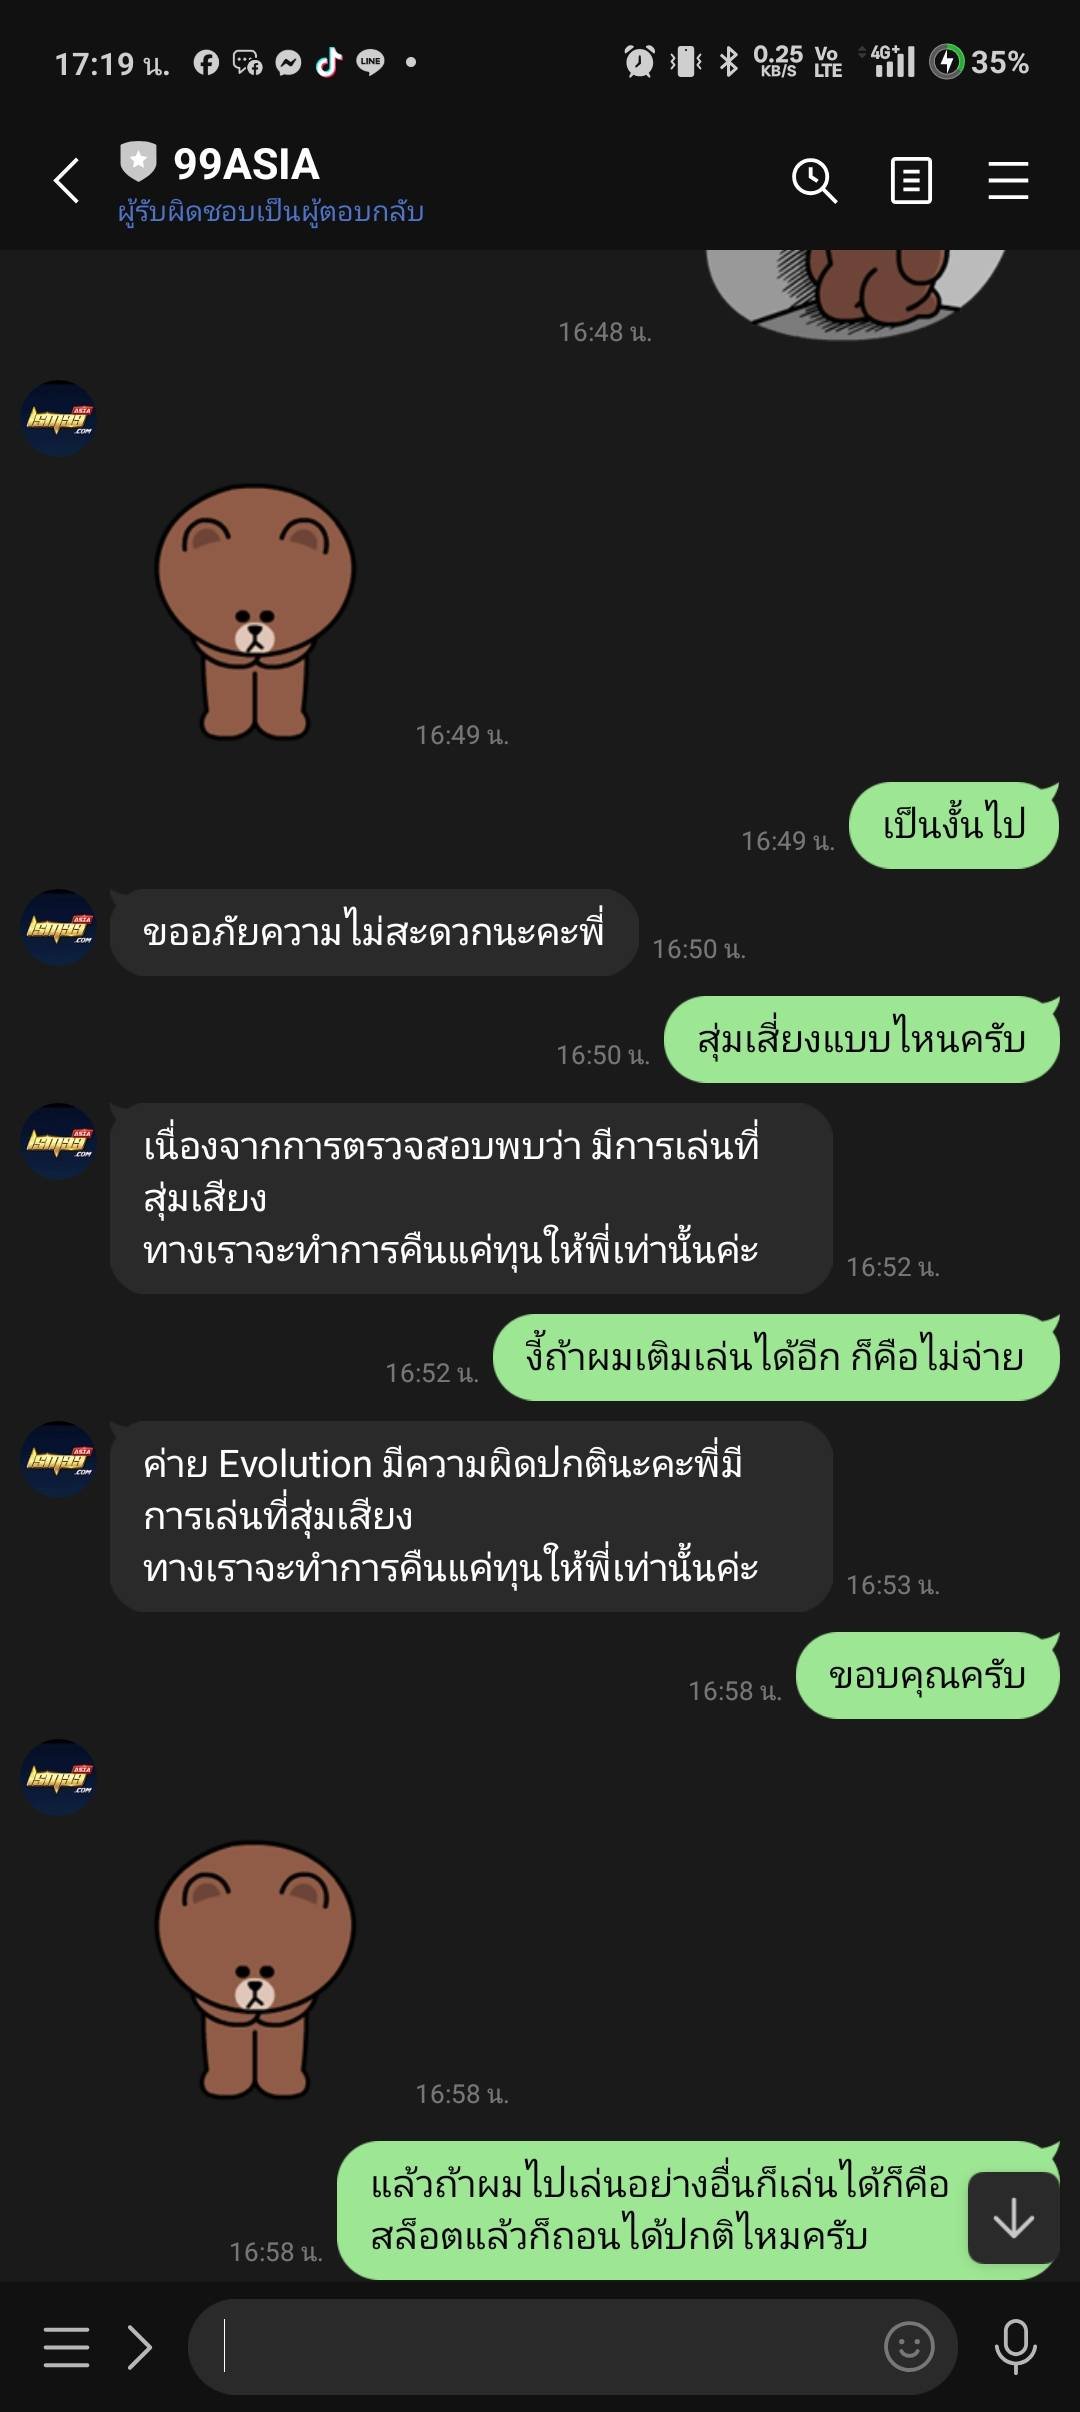Tap the TikTok notification icon in status bar

click(329, 63)
